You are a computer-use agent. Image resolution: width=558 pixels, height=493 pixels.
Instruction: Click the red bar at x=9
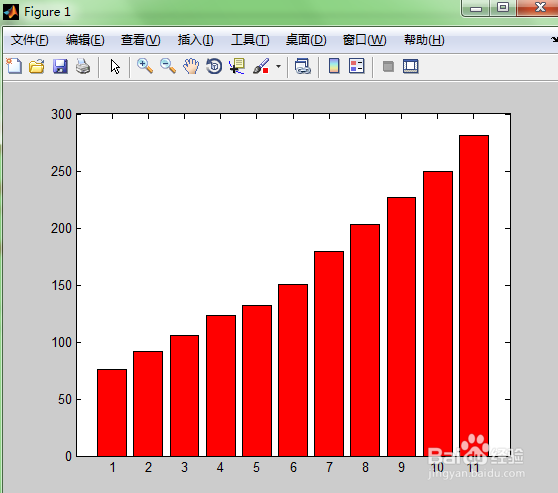coord(401,327)
